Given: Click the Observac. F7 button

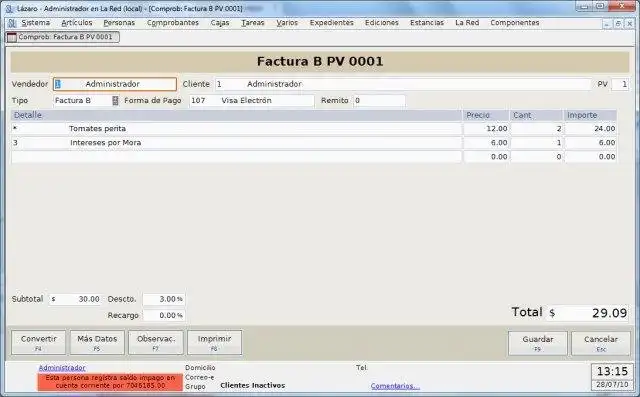Looking at the screenshot, I should pos(156,342).
